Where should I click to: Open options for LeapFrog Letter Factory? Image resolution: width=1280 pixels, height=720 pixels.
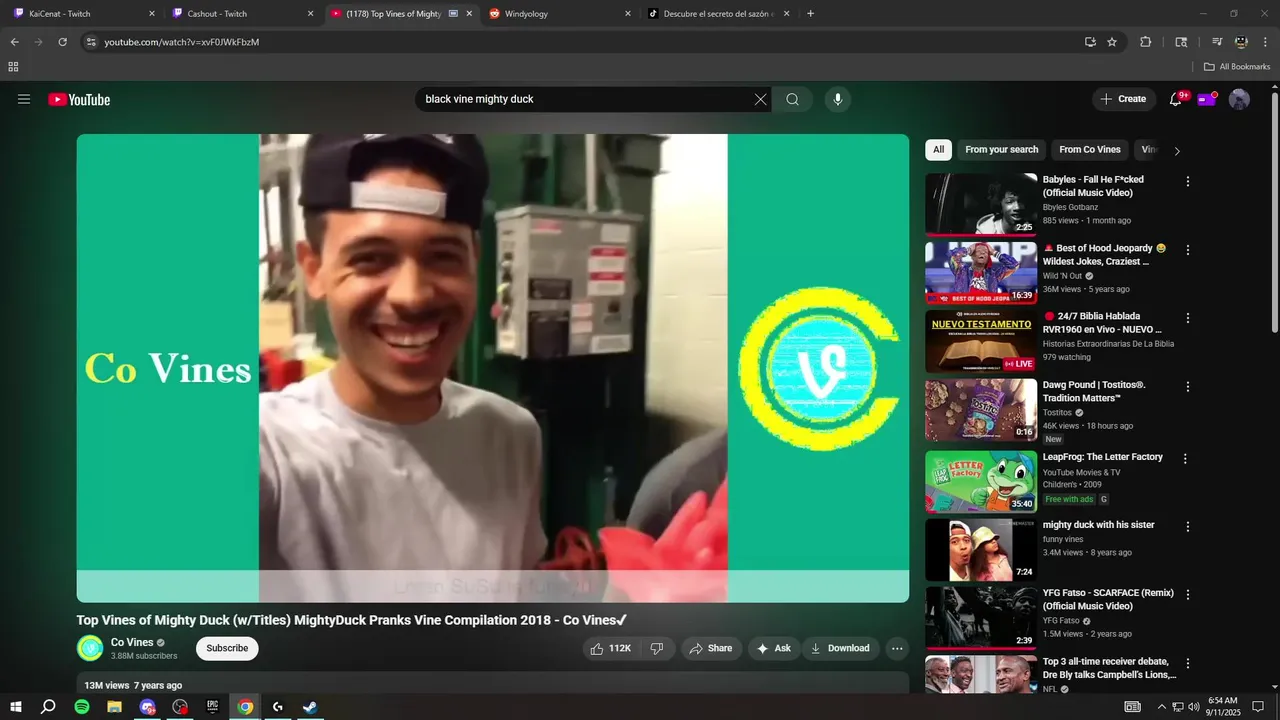coord(1185,458)
